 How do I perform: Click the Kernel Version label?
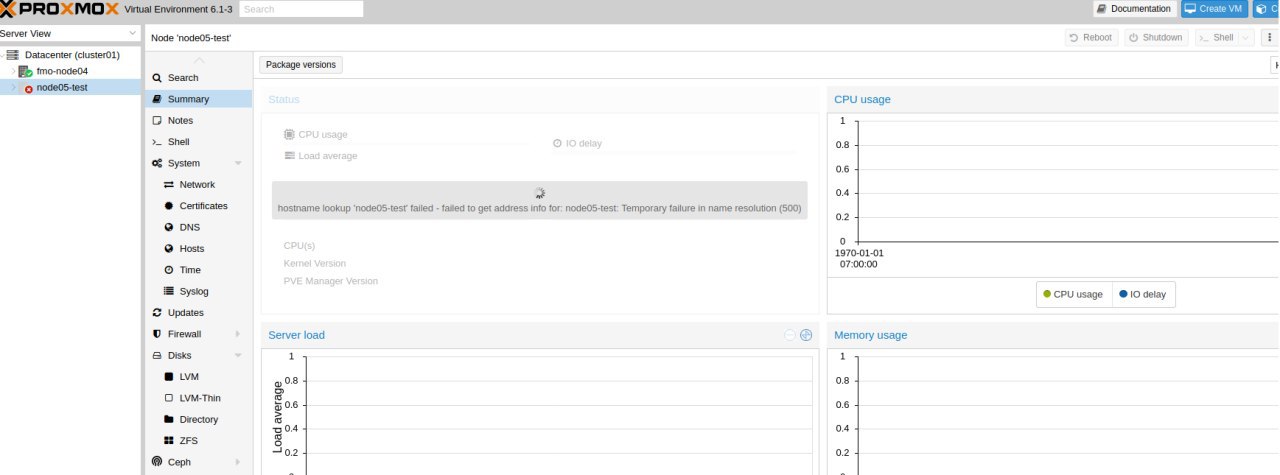[x=315, y=263]
